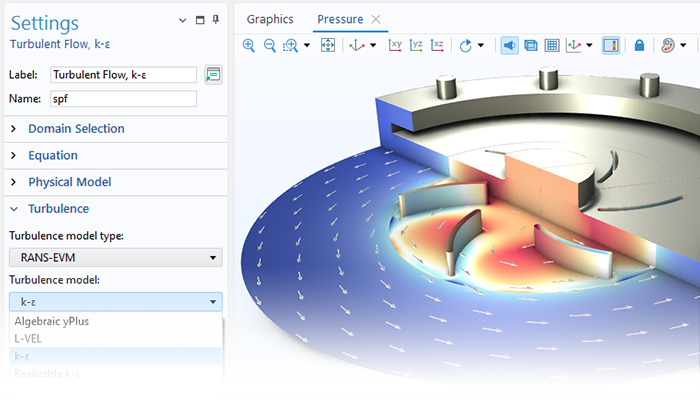The height and width of the screenshot is (400, 700).
Task: Activate the Zoom Box tool
Action: tap(290, 45)
